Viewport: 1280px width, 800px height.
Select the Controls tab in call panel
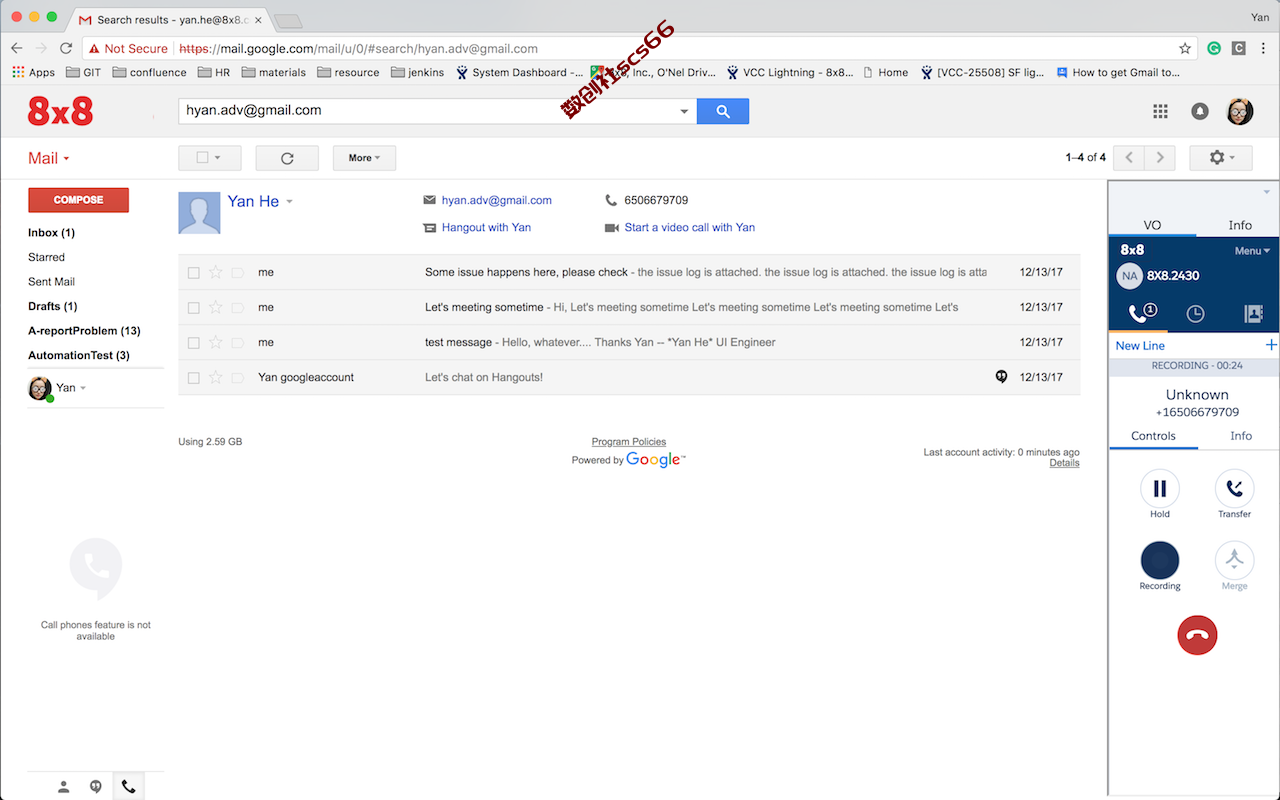(x=1153, y=436)
